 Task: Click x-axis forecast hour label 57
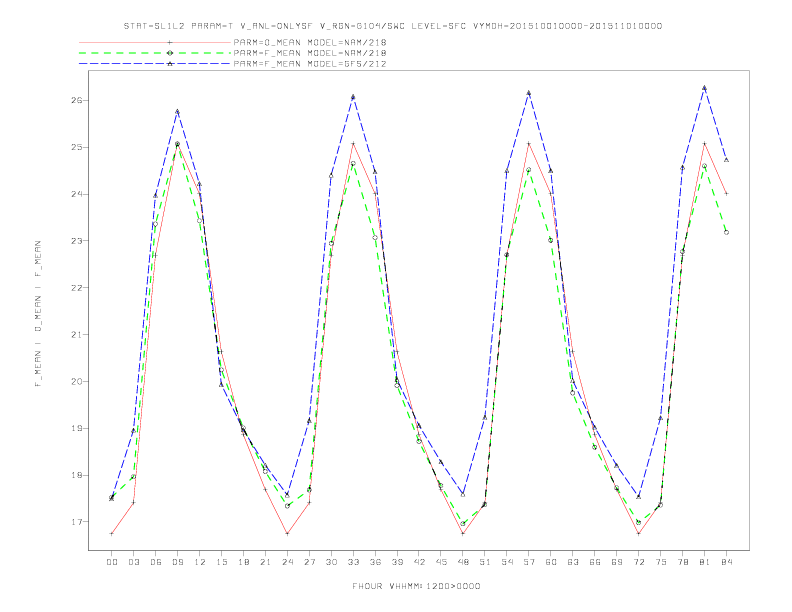[529, 562]
